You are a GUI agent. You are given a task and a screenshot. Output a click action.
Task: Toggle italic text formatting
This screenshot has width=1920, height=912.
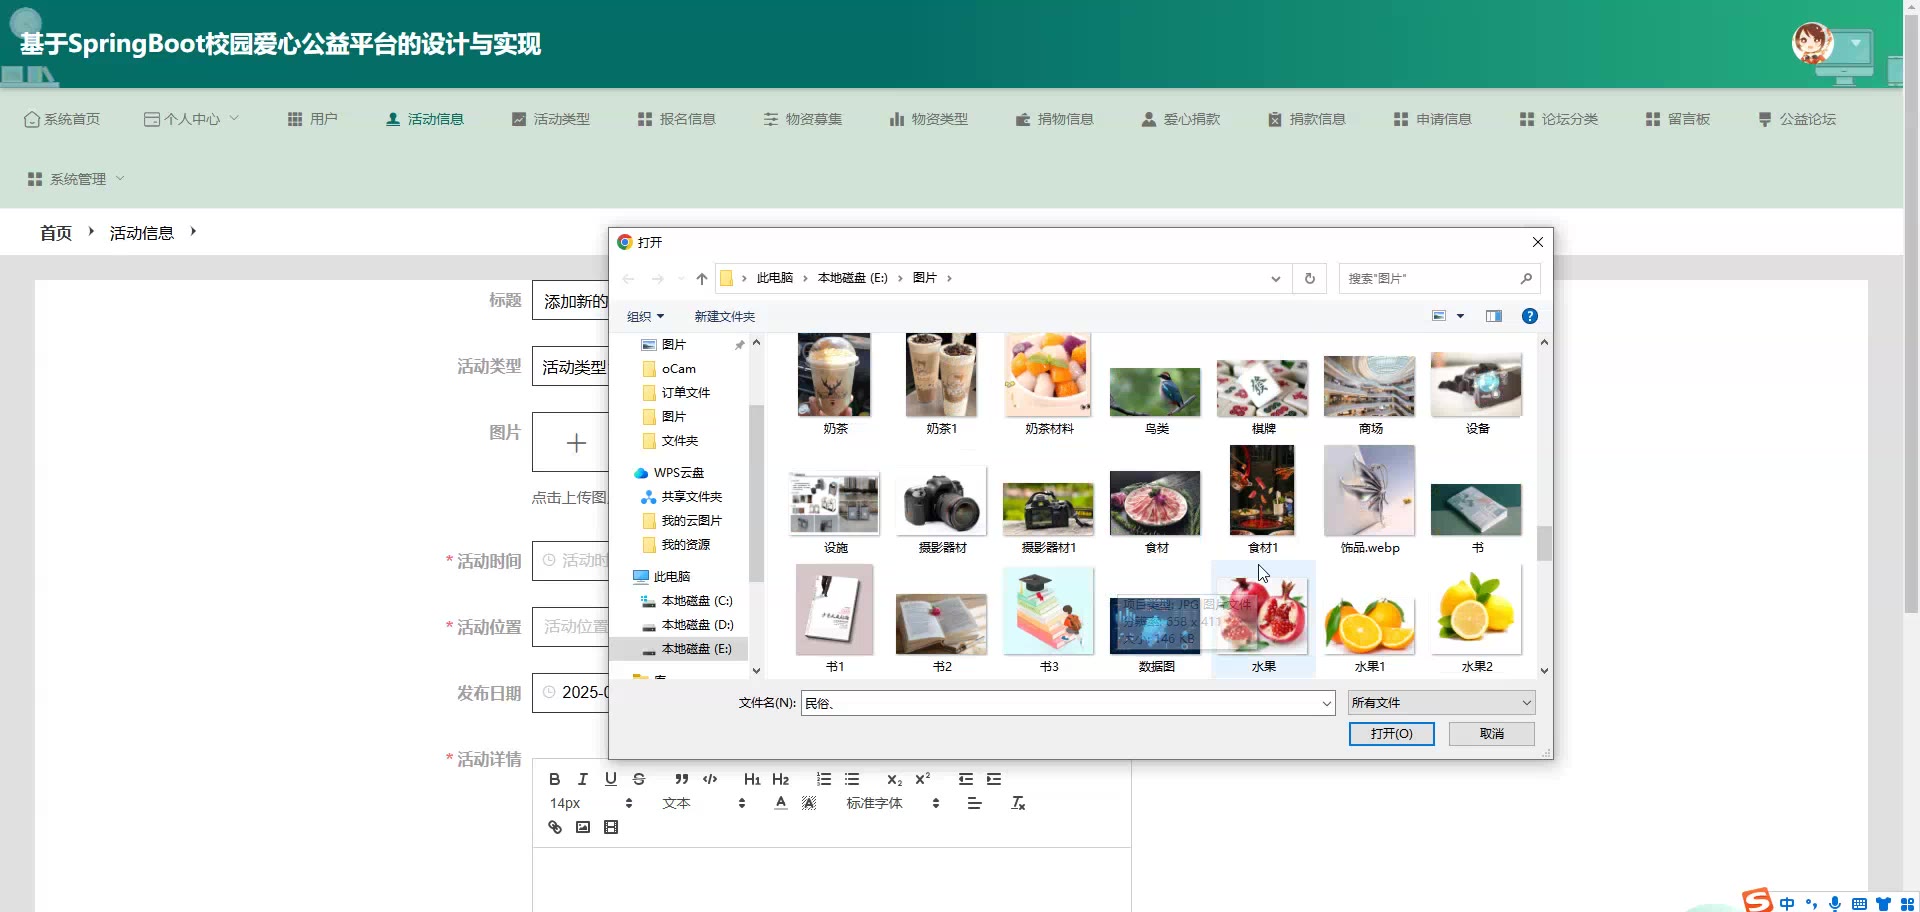pos(582,779)
